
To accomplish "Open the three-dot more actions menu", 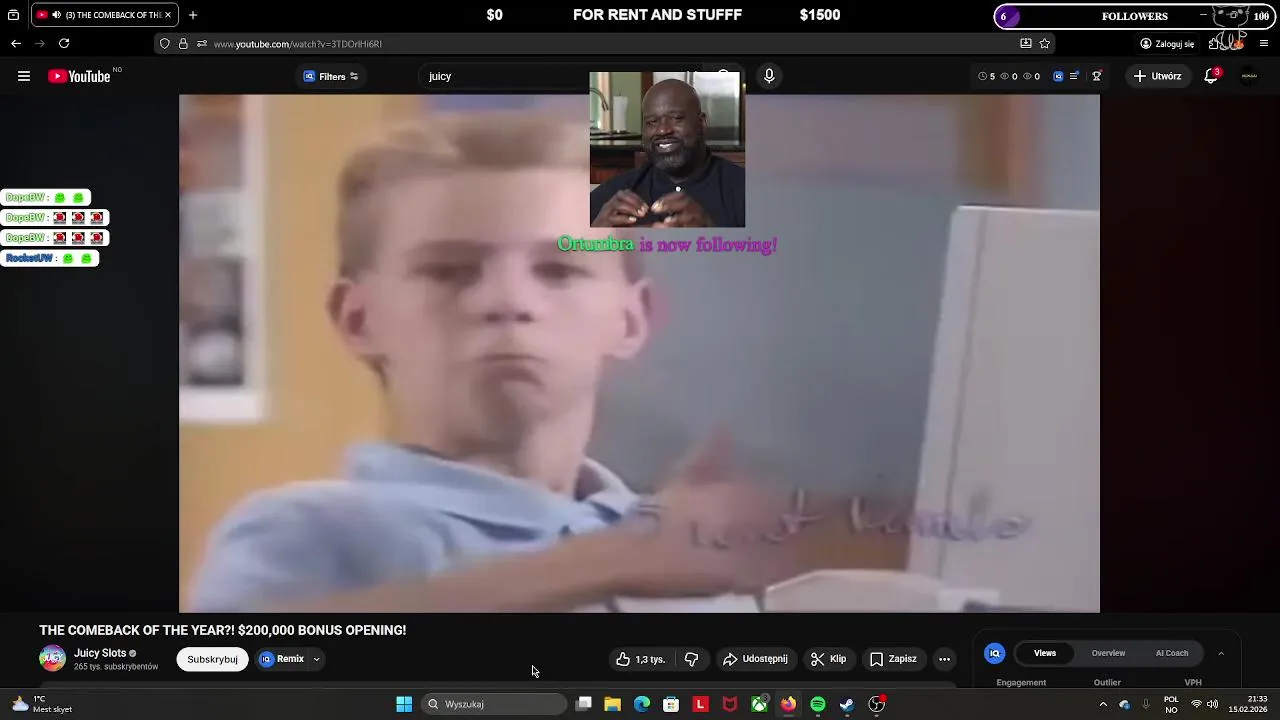I will [x=944, y=659].
